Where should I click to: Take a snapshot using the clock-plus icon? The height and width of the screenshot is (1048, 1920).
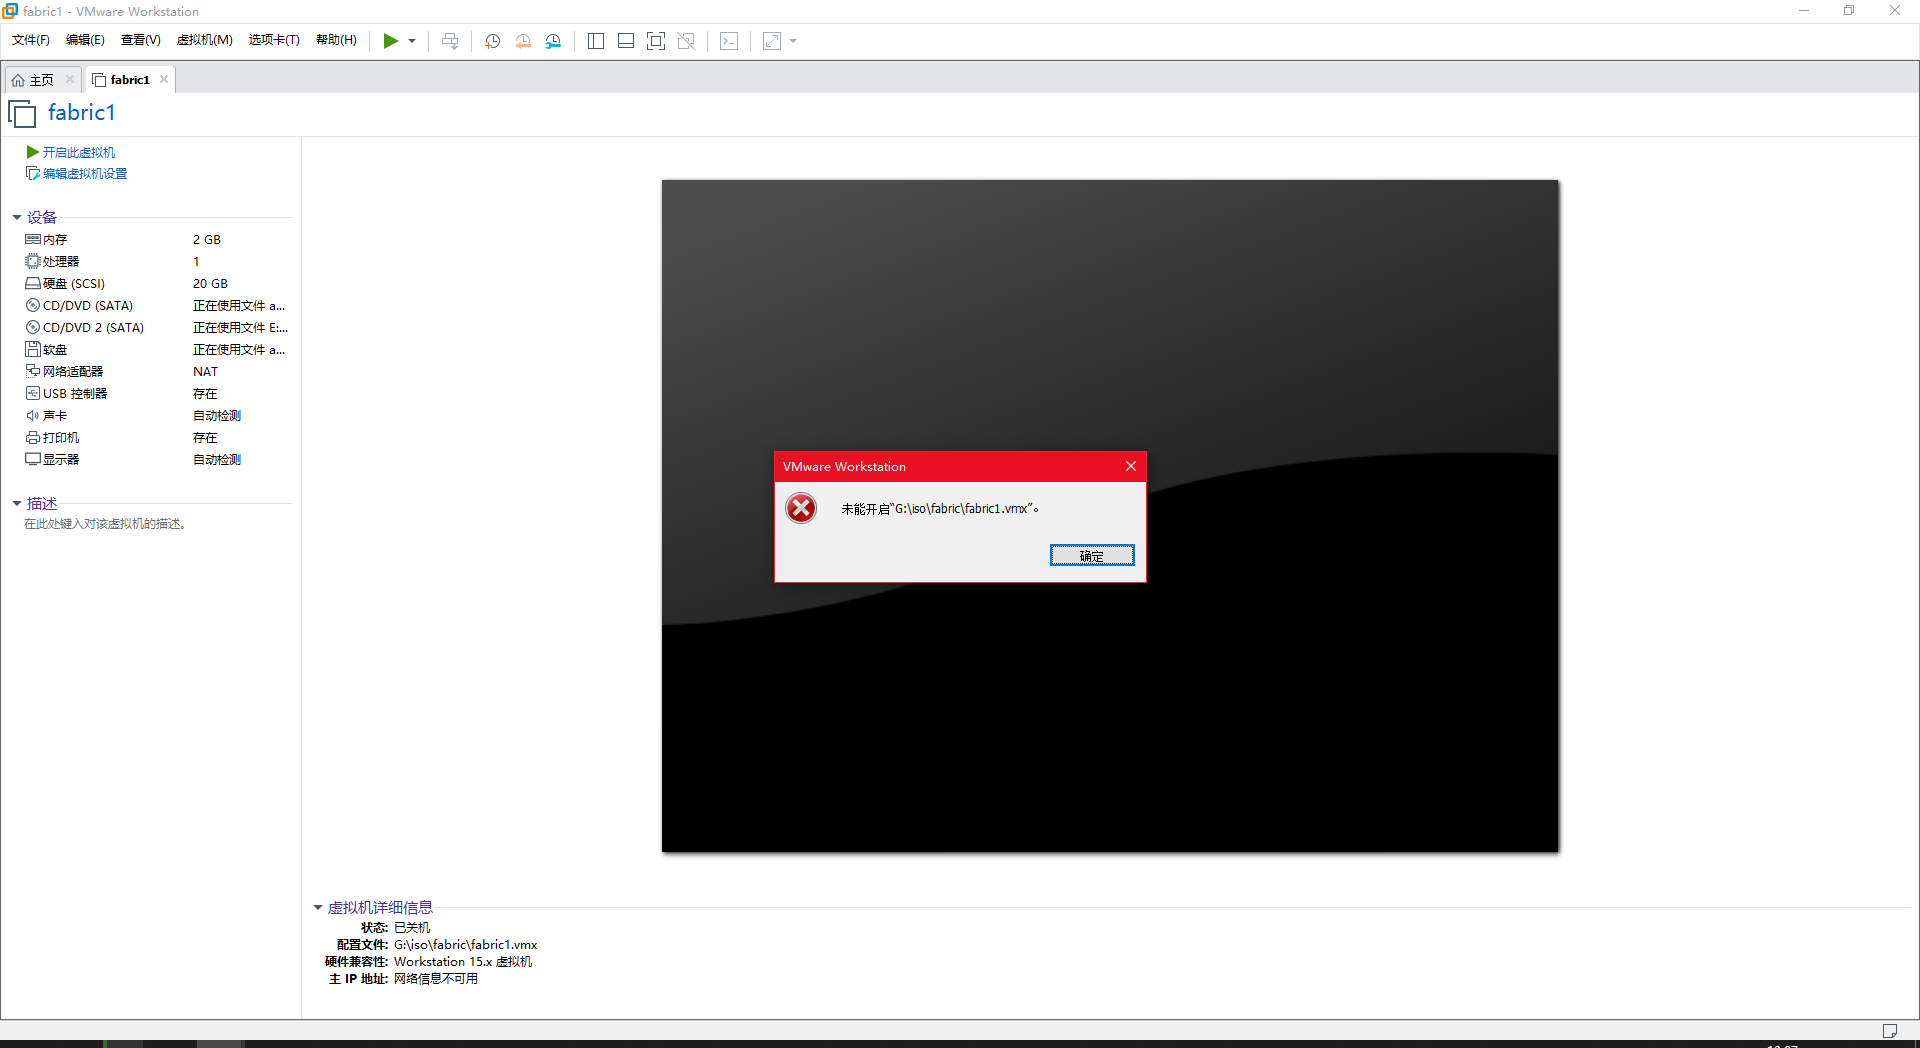tap(493, 41)
